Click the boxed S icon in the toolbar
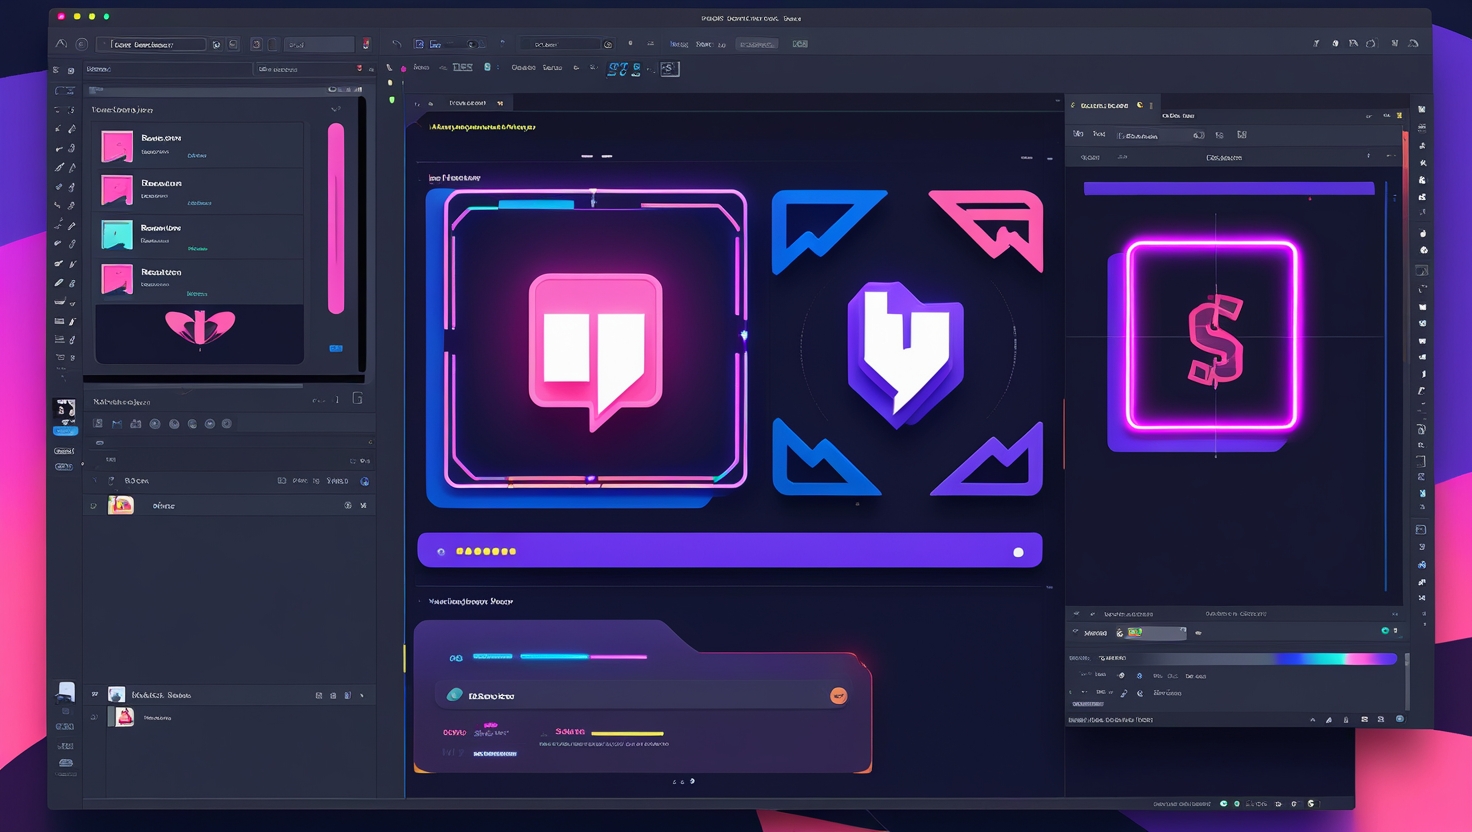The height and width of the screenshot is (832, 1472). click(670, 68)
